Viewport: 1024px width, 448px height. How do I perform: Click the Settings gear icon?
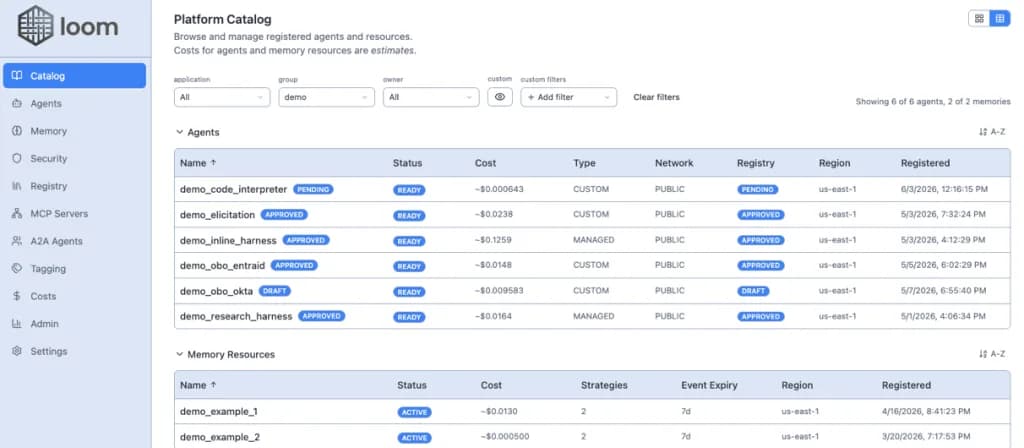tap(17, 351)
